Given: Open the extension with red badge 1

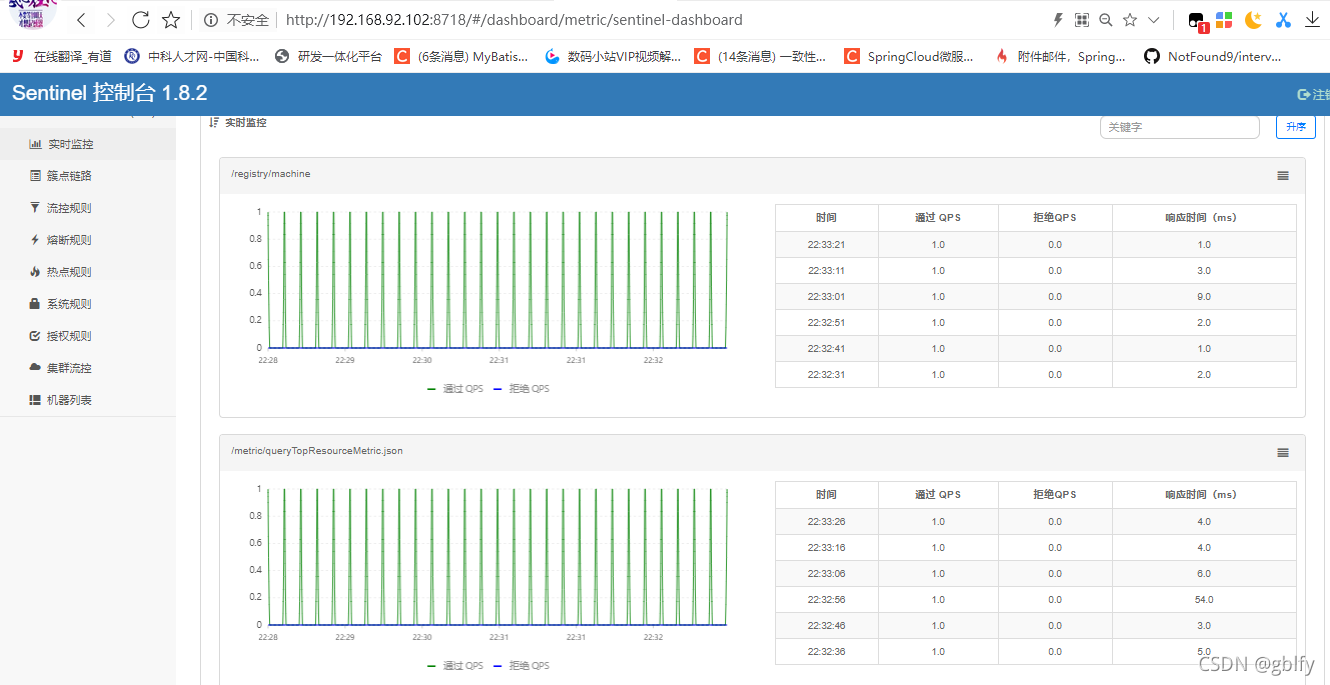Looking at the screenshot, I should (x=1197, y=21).
